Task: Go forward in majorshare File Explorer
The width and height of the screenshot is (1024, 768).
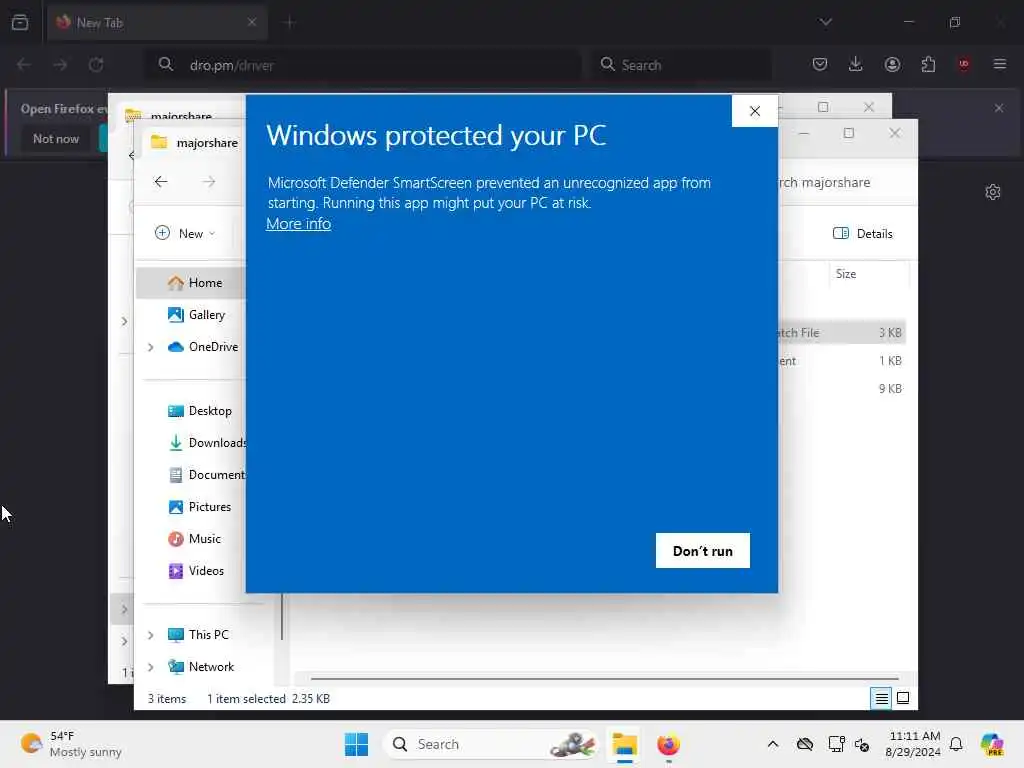Action: (x=209, y=182)
